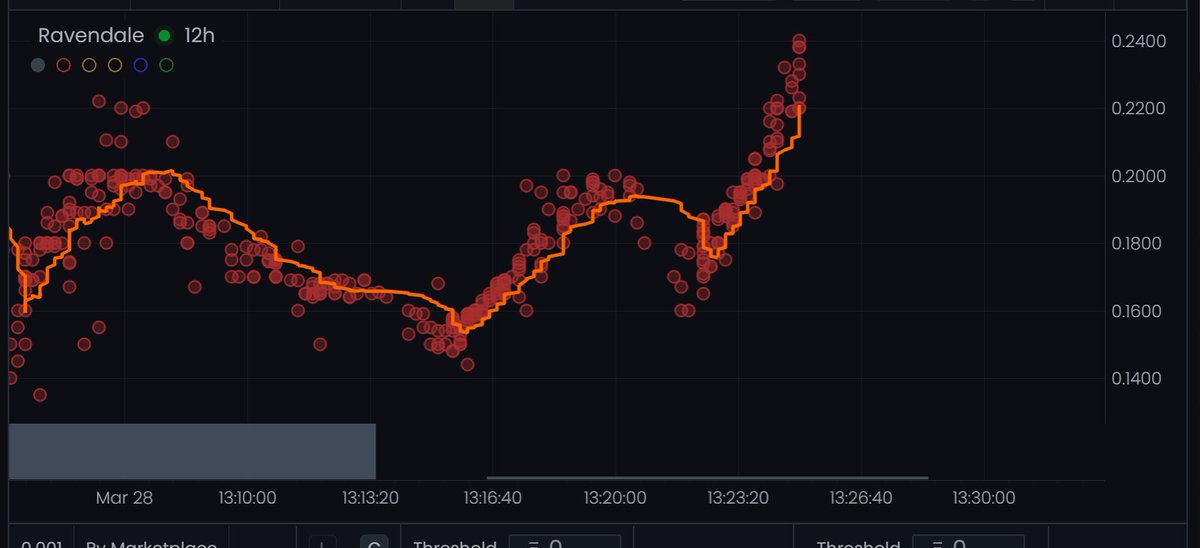This screenshot has height=548, width=1200.
Task: Click the 0.1400 price axis label
Action: tap(1138, 378)
